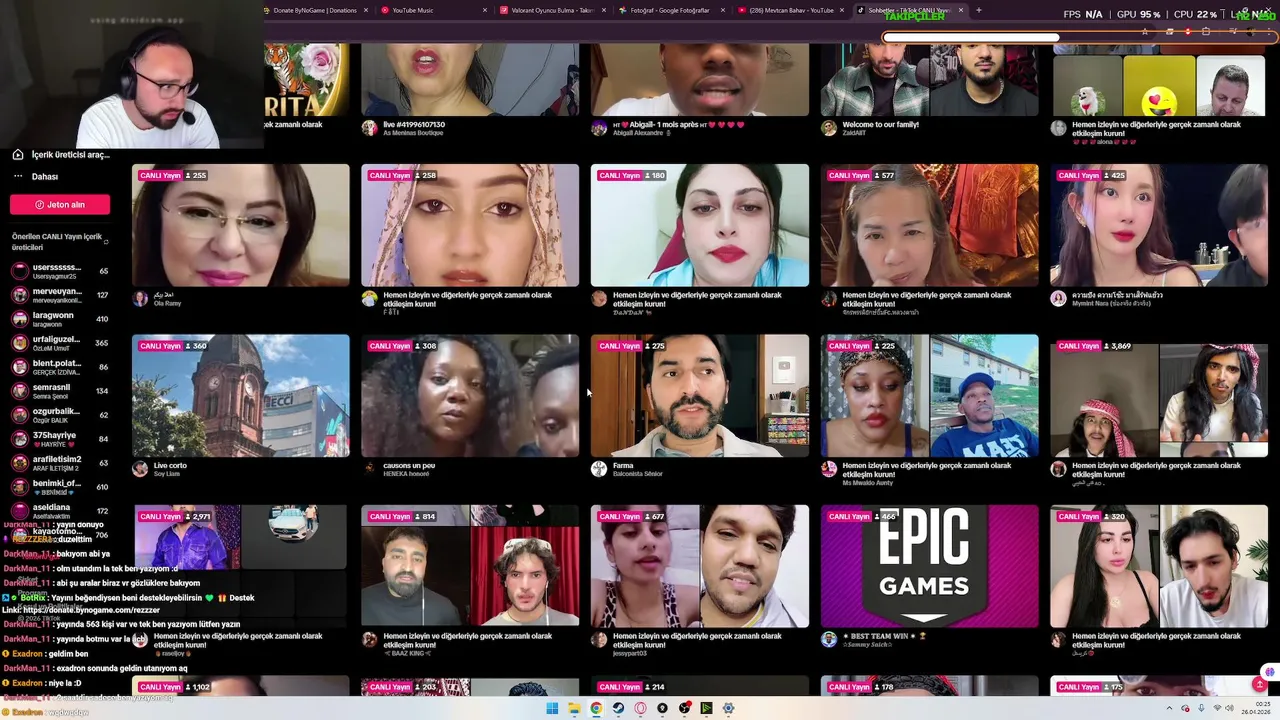The image size is (1280, 720).
Task: Open ozgurbalik suggested creator
Action: coord(58,415)
